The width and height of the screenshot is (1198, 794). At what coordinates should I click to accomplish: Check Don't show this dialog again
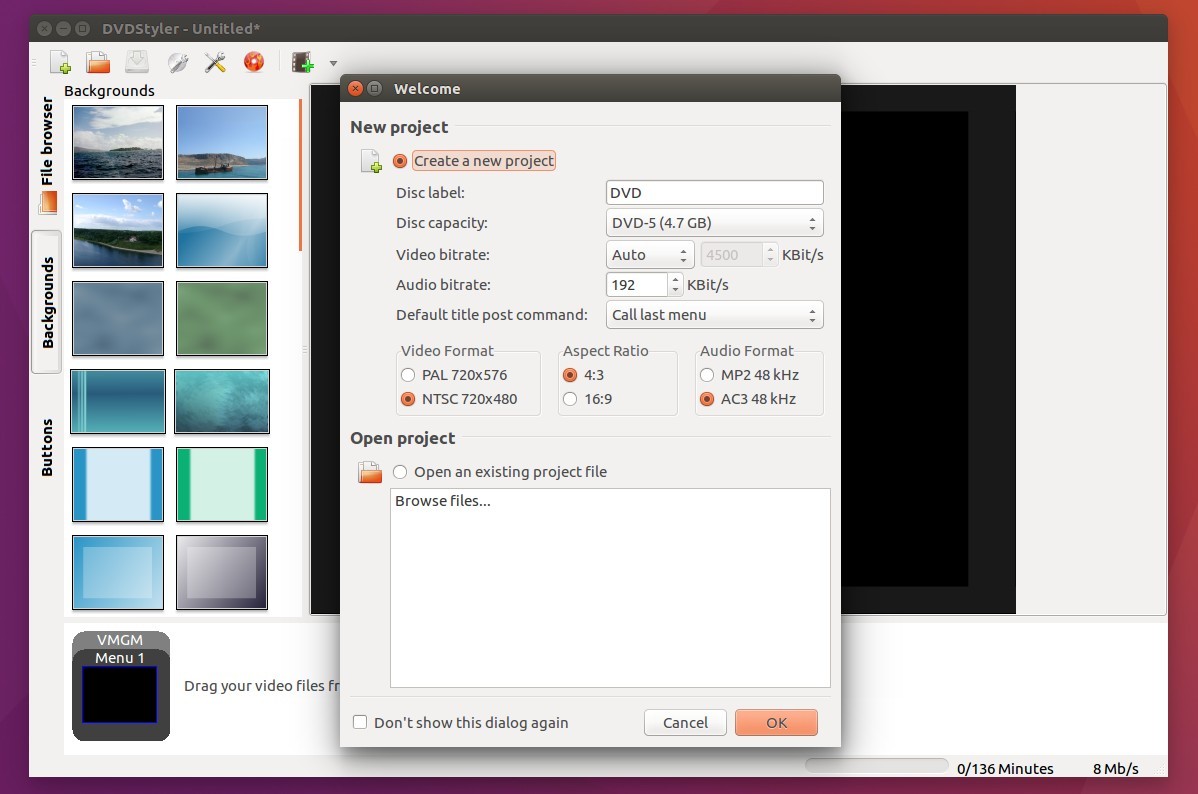click(360, 722)
